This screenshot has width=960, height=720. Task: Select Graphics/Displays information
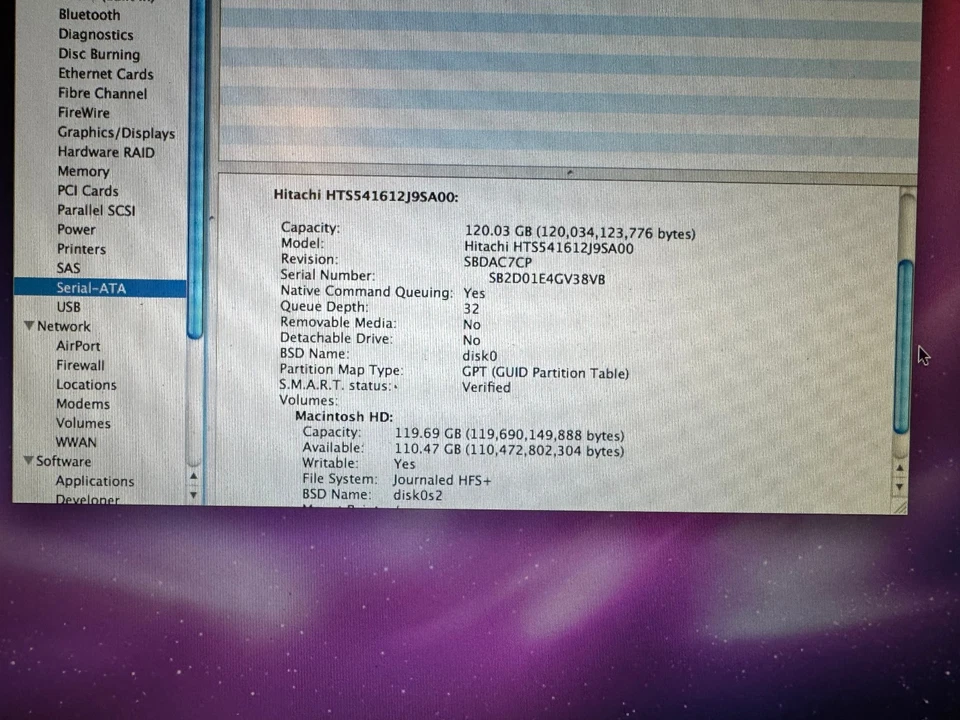(116, 132)
